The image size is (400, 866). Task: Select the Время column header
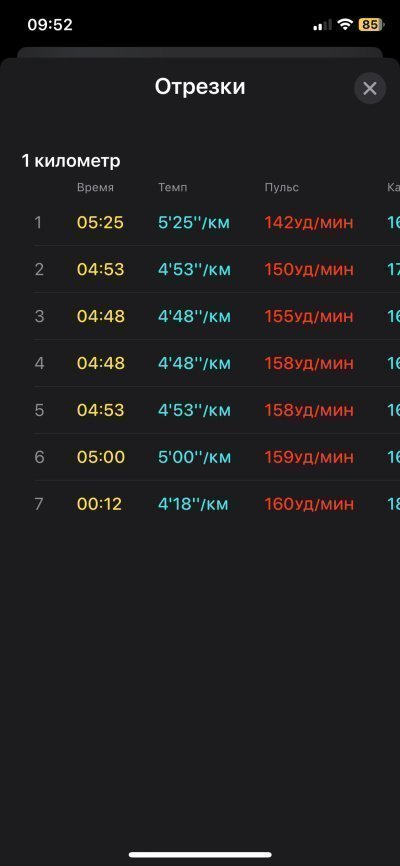[95, 188]
